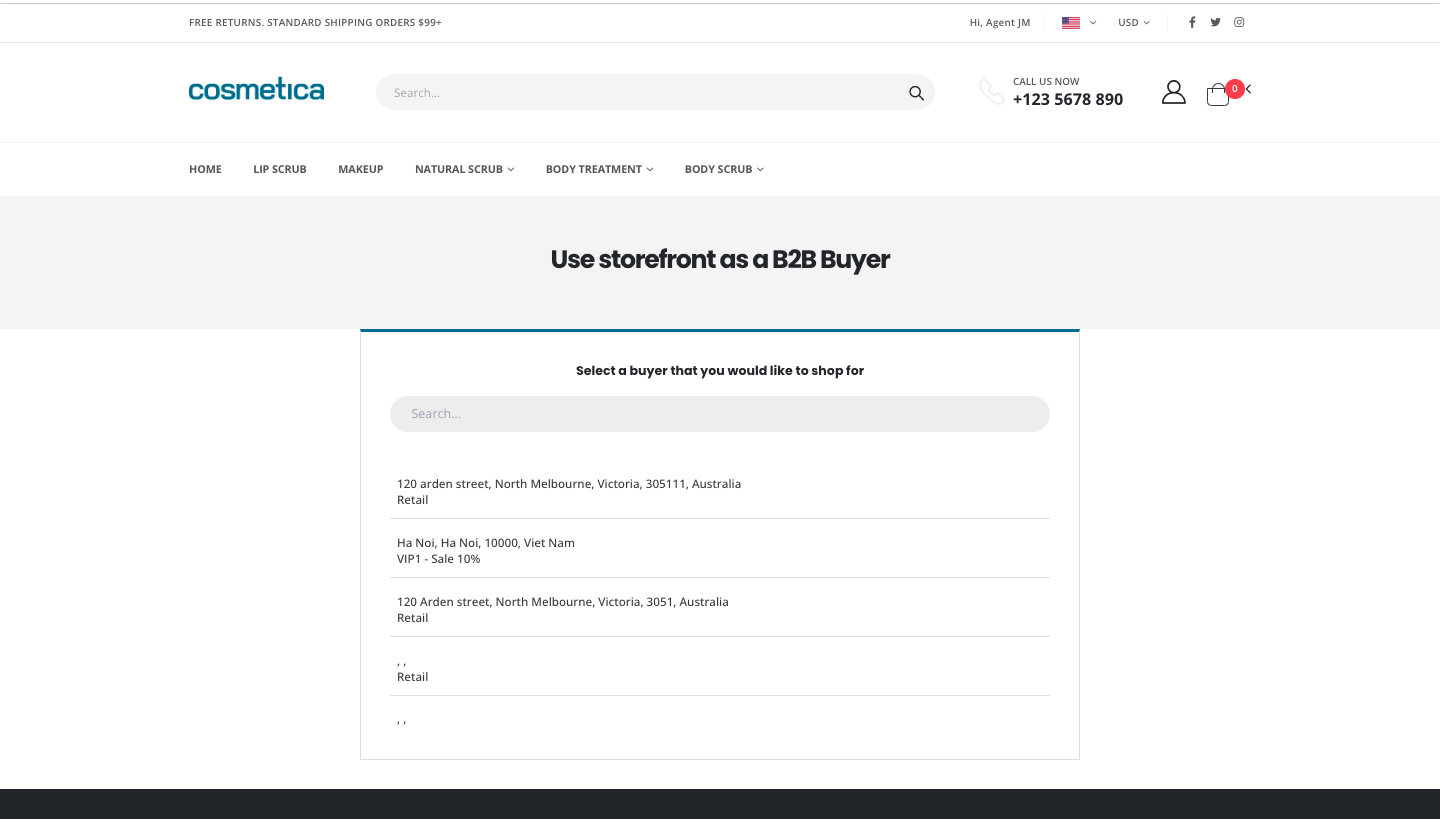Click the cosmetica logo
Image resolution: width=1440 pixels, height=819 pixels.
(x=256, y=90)
